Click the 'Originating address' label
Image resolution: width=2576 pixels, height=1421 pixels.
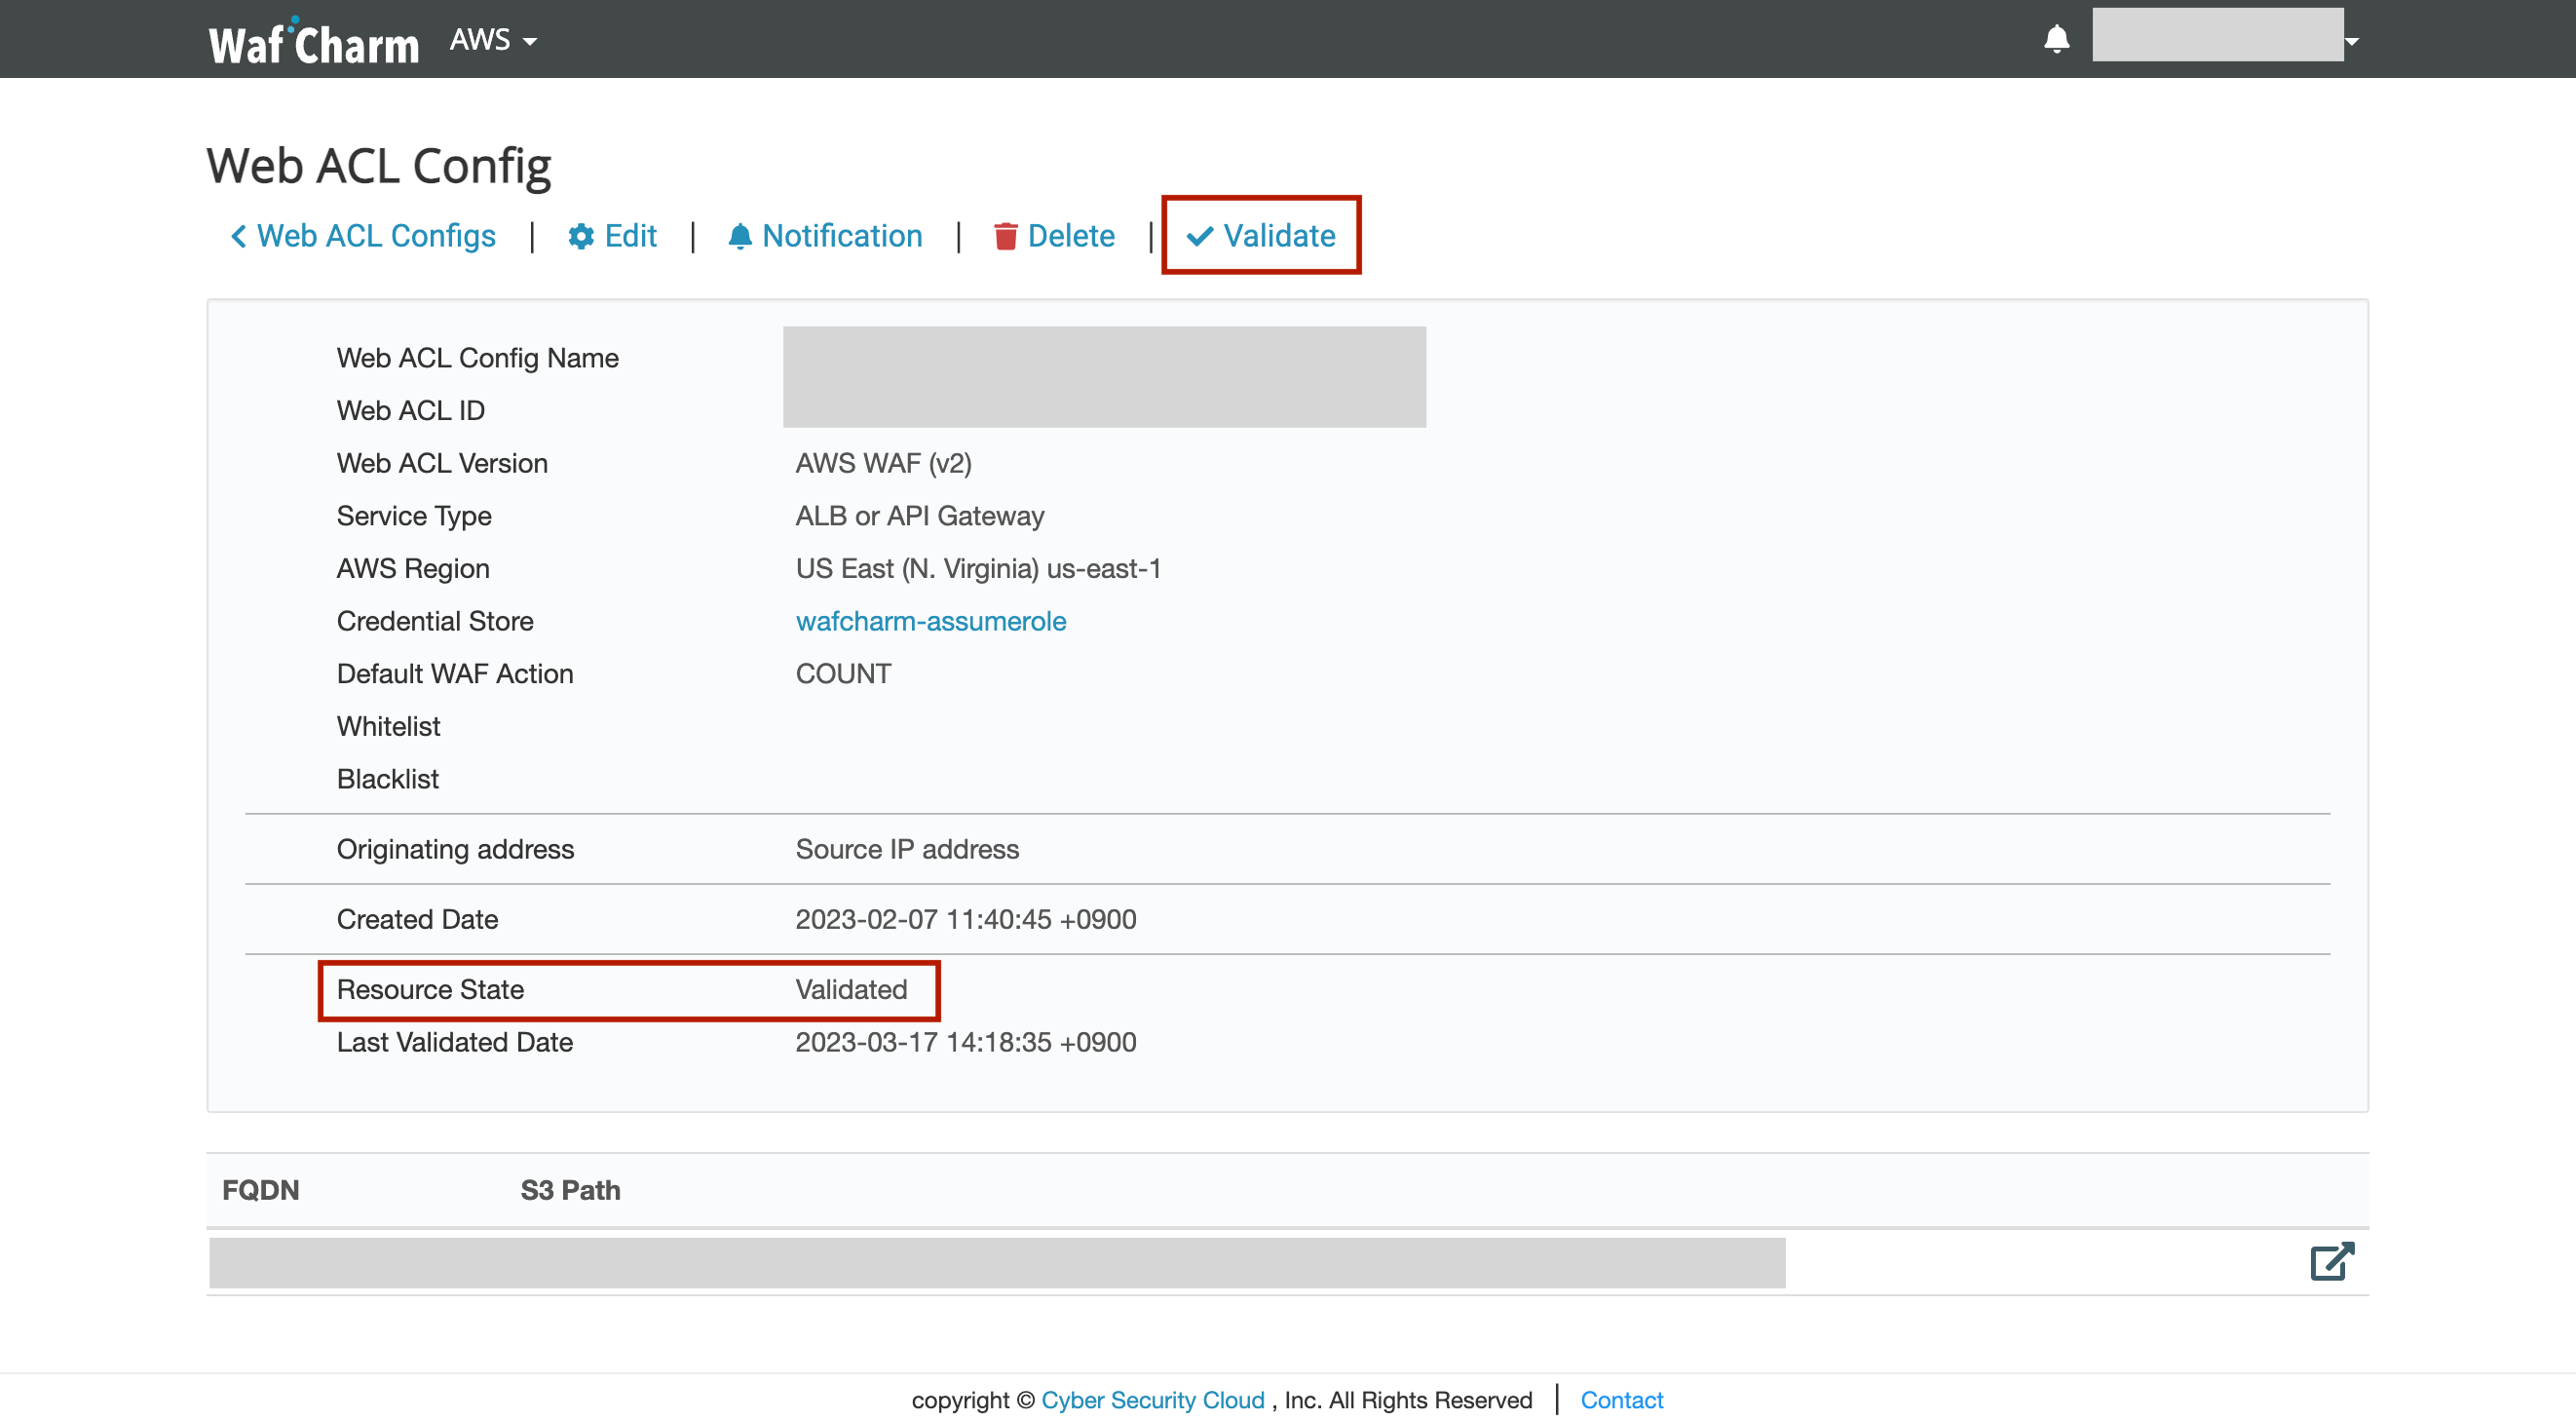point(455,849)
